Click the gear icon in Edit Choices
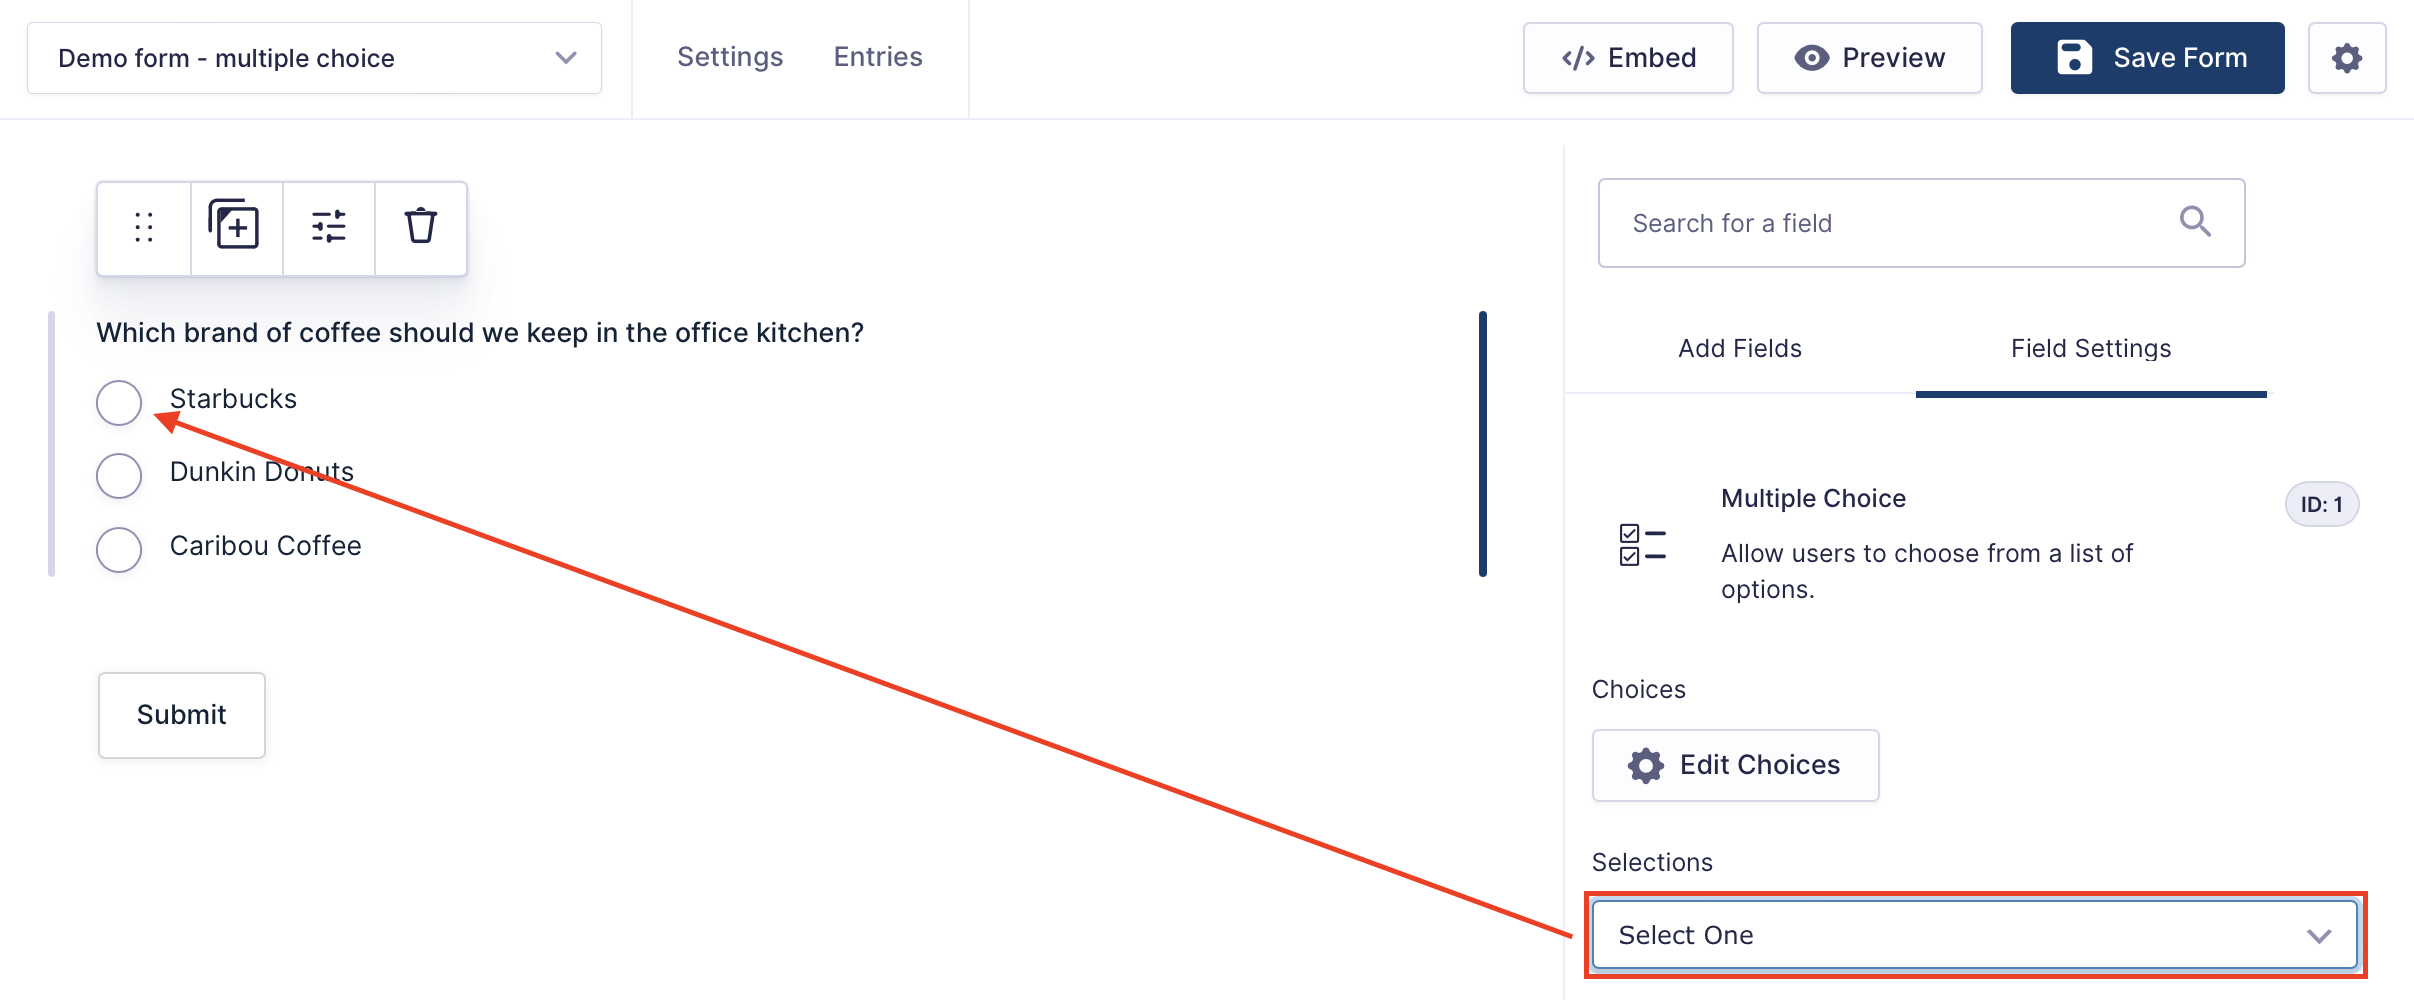2414x1000 pixels. 1646,766
